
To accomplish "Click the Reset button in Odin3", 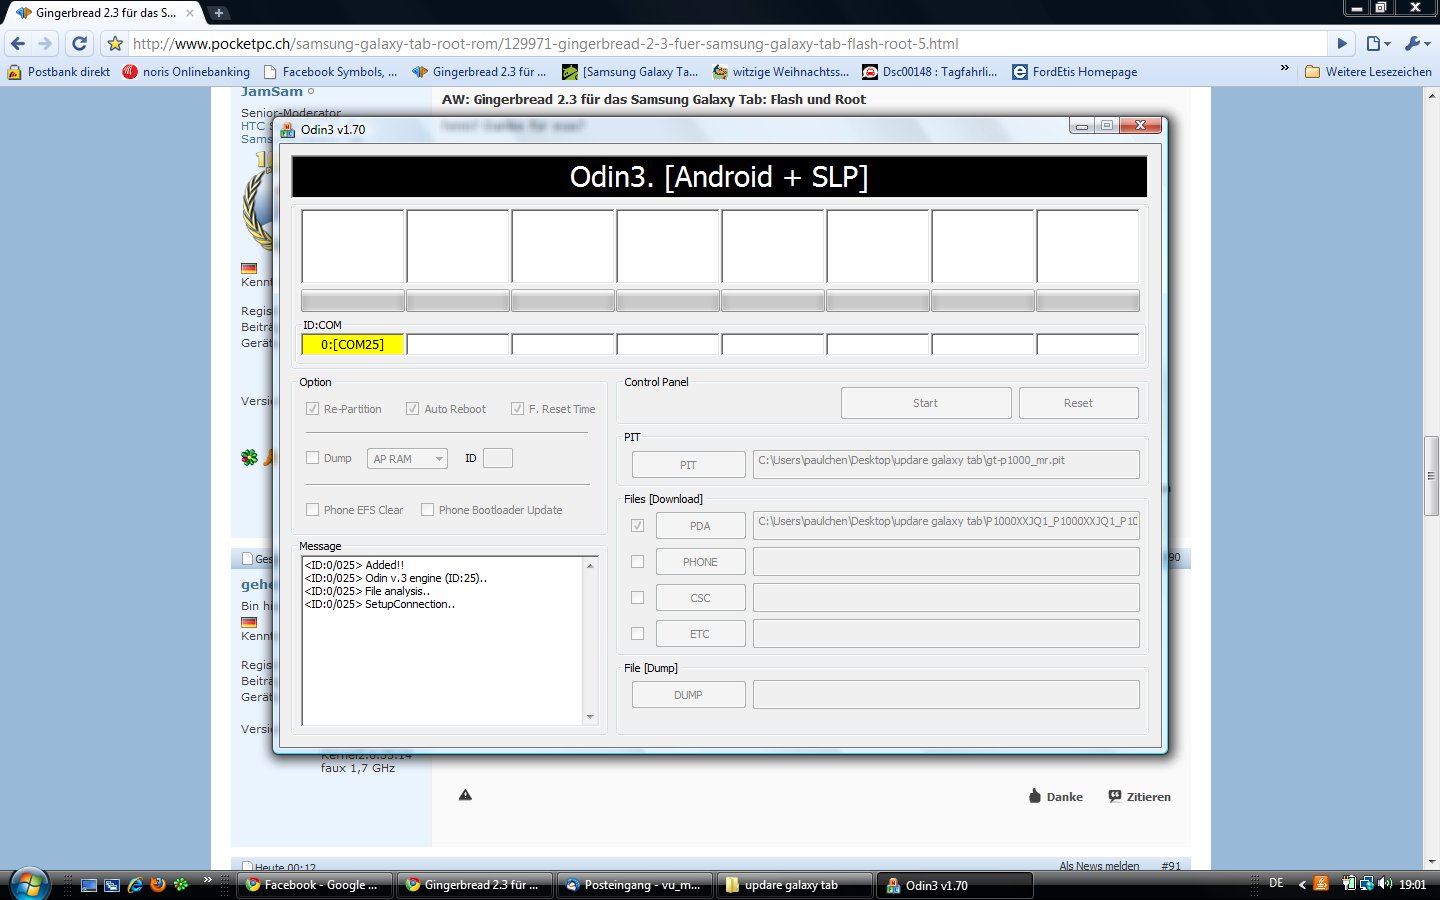I will pyautogui.click(x=1078, y=403).
